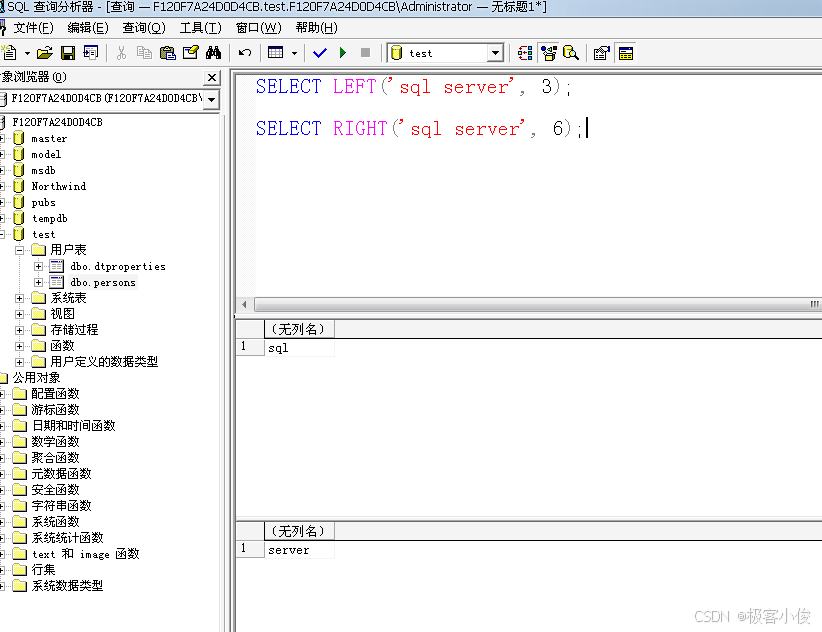The image size is (822, 632).
Task: Click the query editor horizontal scrollbar
Action: coord(537,304)
